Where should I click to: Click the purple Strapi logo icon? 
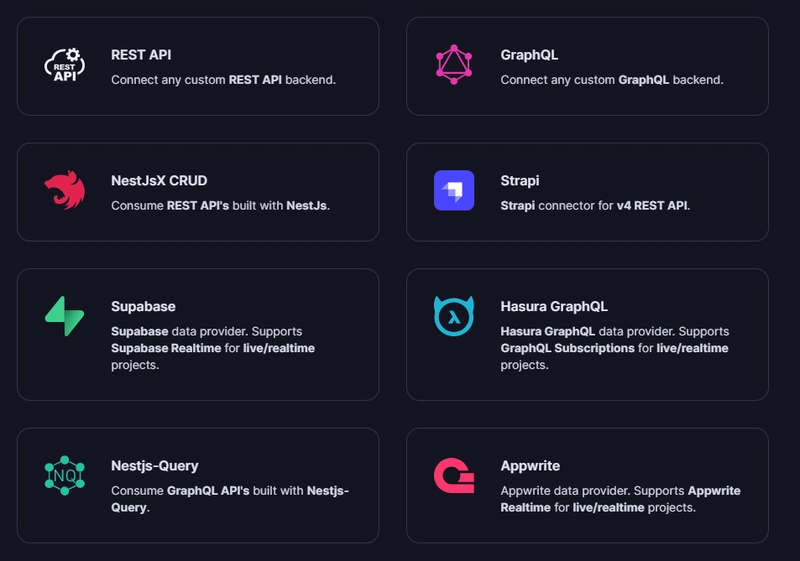(454, 190)
